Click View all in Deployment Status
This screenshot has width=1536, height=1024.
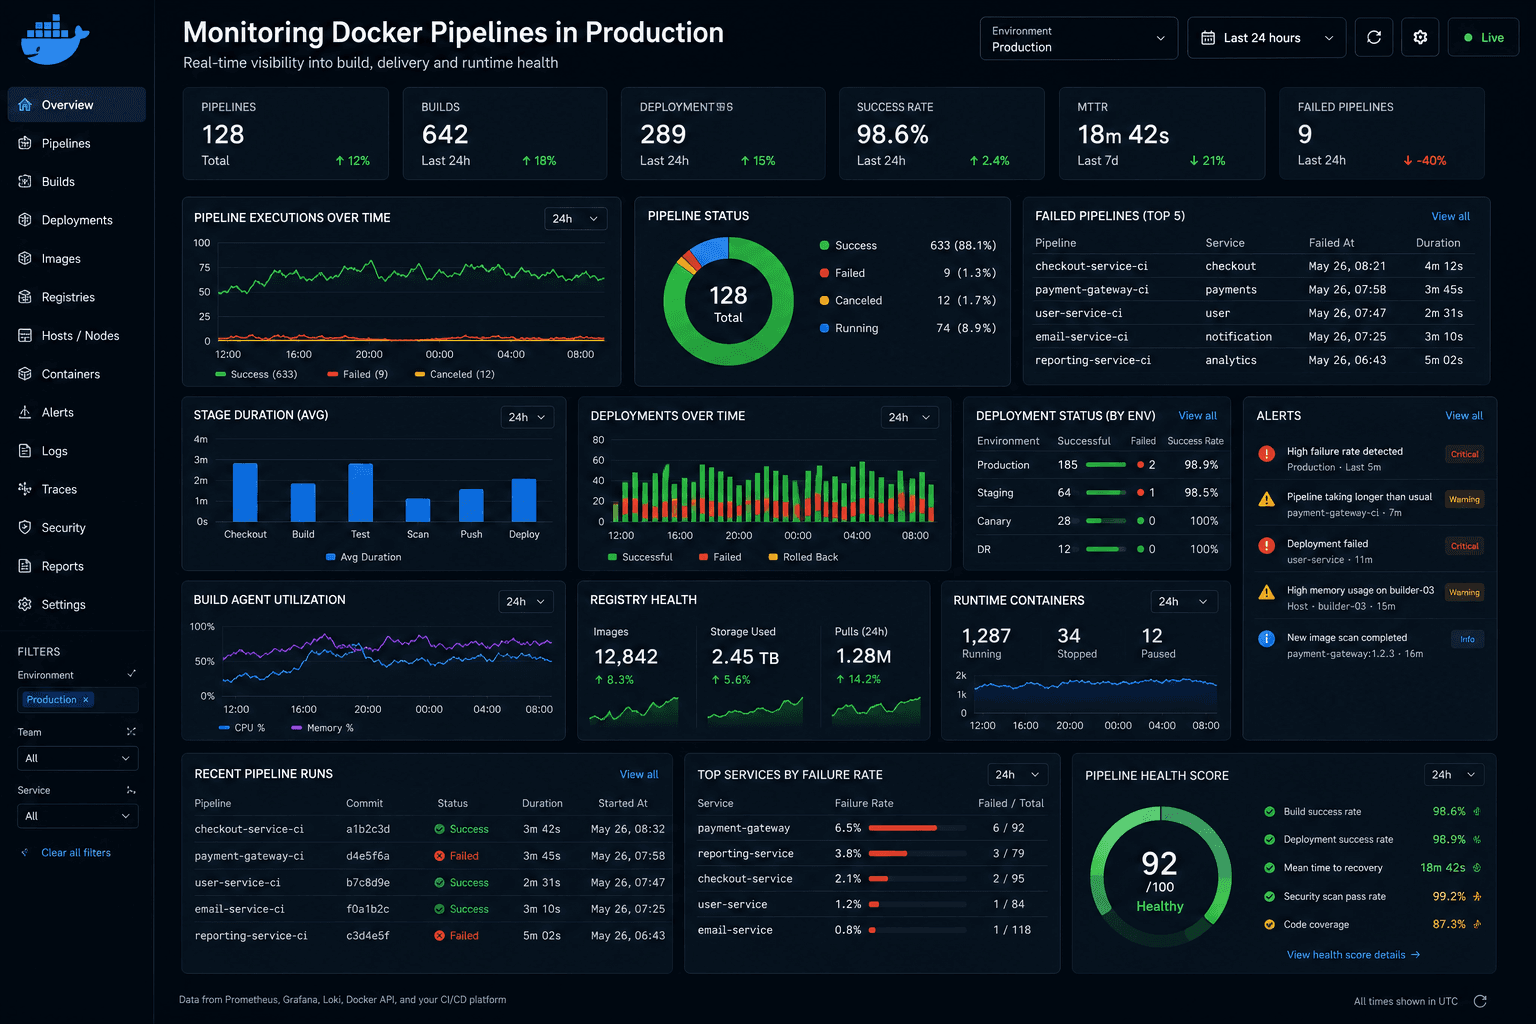click(x=1197, y=416)
